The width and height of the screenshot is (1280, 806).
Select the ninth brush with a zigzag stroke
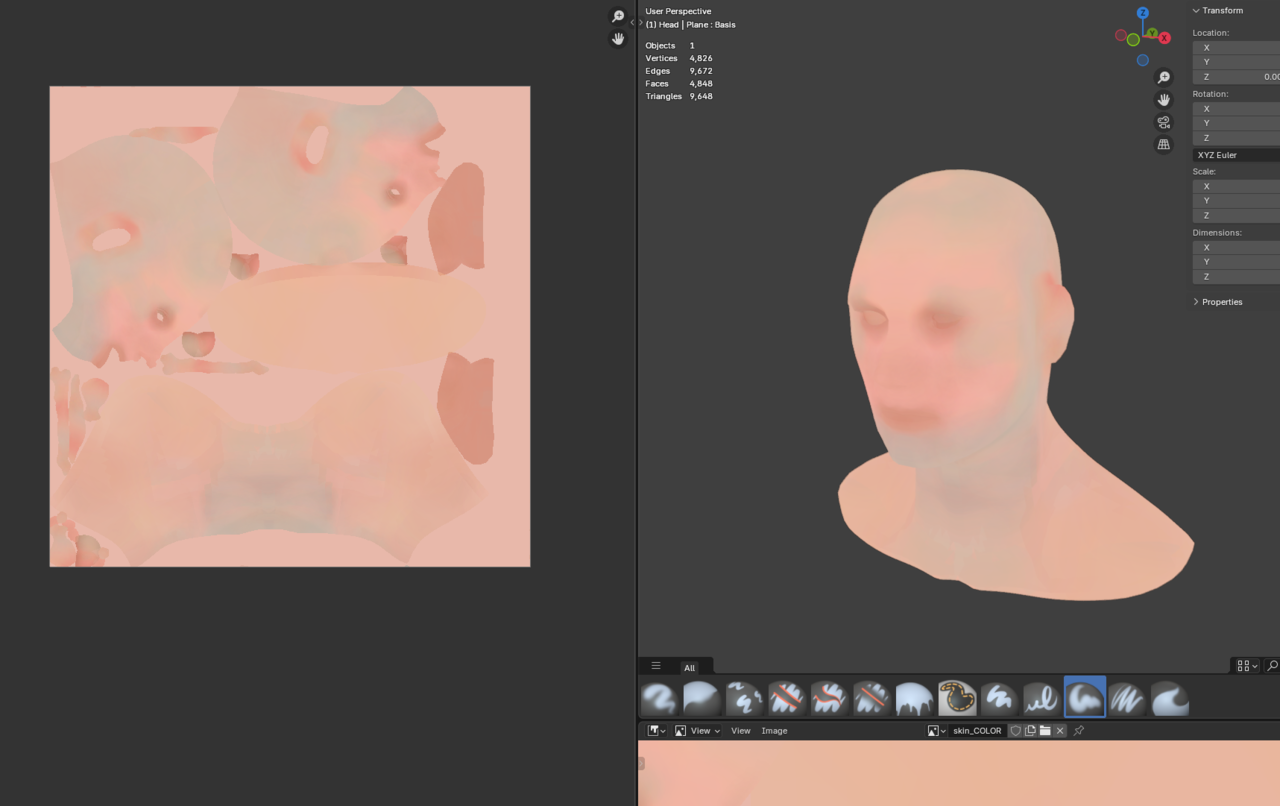tap(999, 698)
